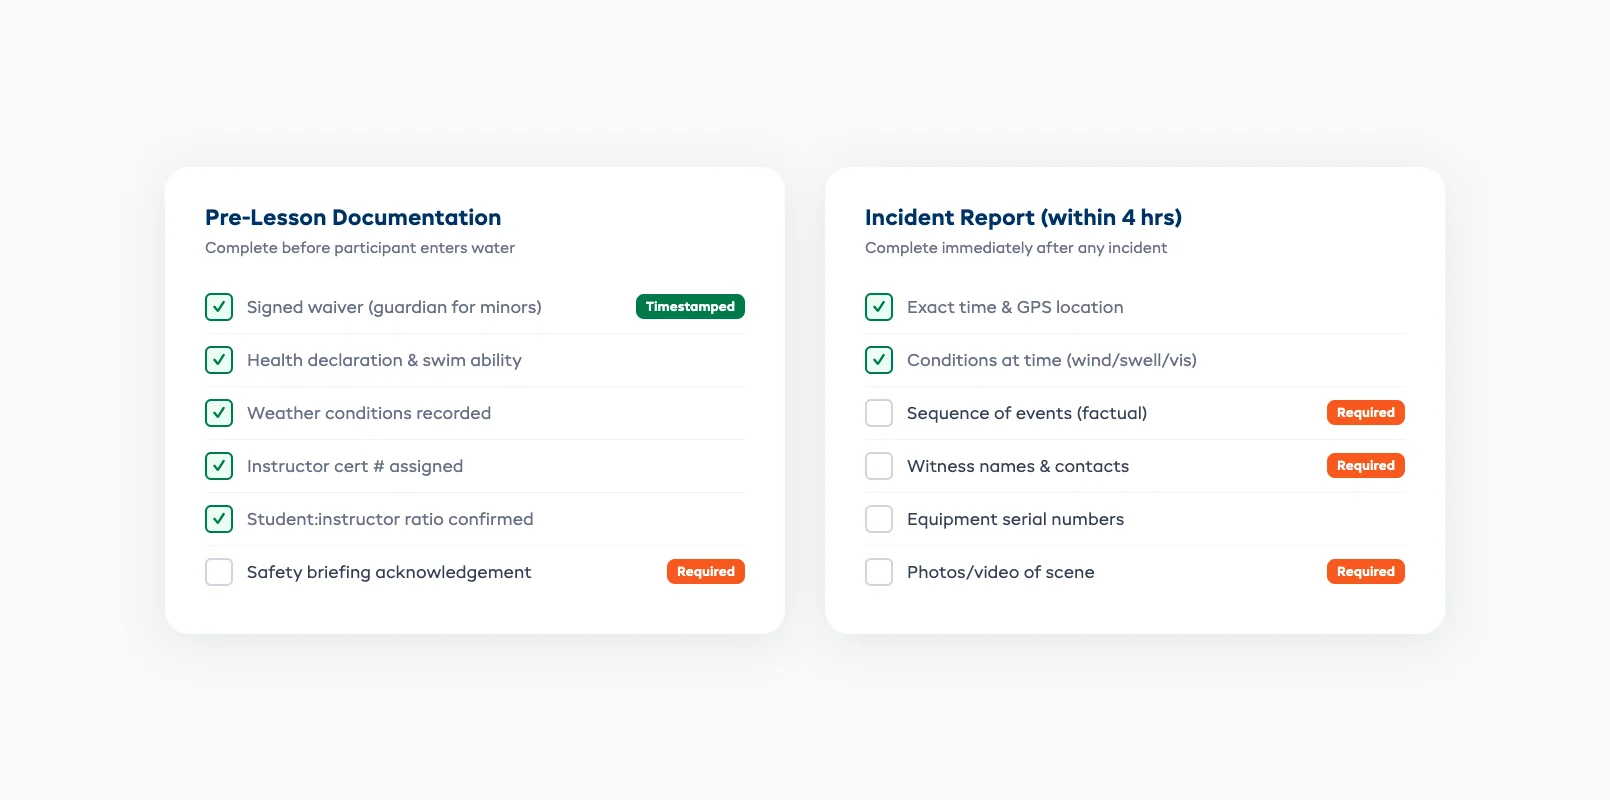Uncheck Exact time & GPS location
1610x800 pixels.
tap(879, 306)
